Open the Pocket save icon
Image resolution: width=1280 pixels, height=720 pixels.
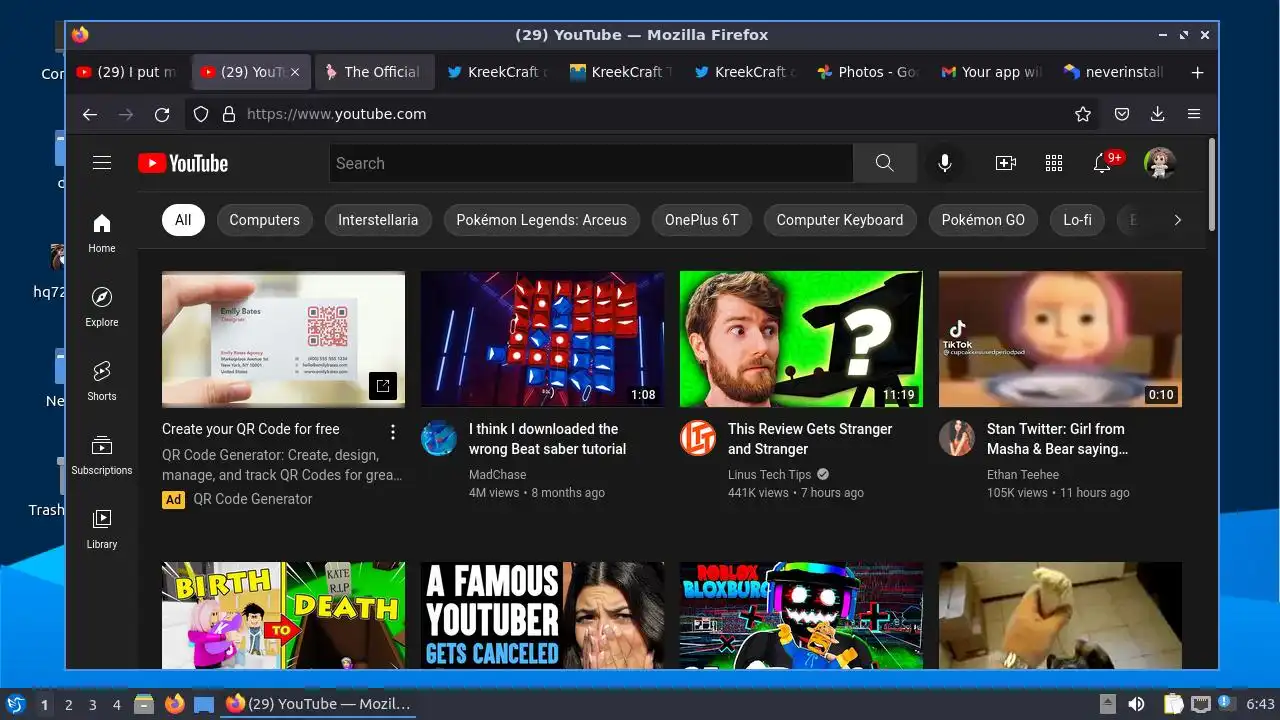pyautogui.click(x=1122, y=114)
